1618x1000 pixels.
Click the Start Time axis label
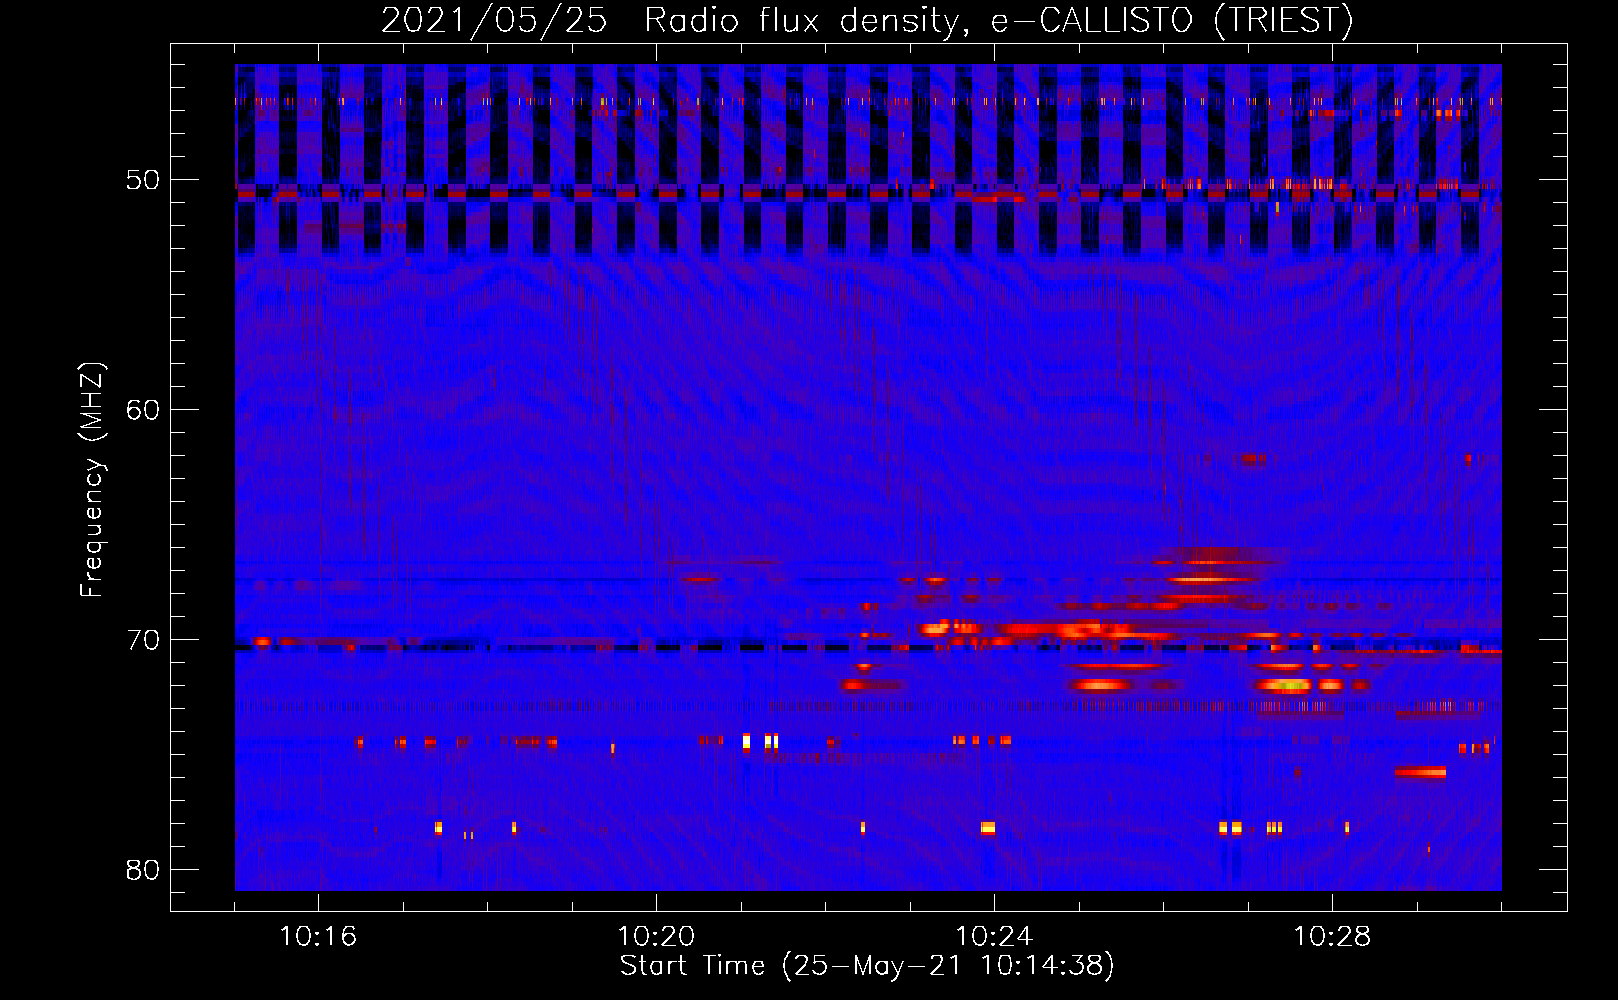tap(867, 966)
